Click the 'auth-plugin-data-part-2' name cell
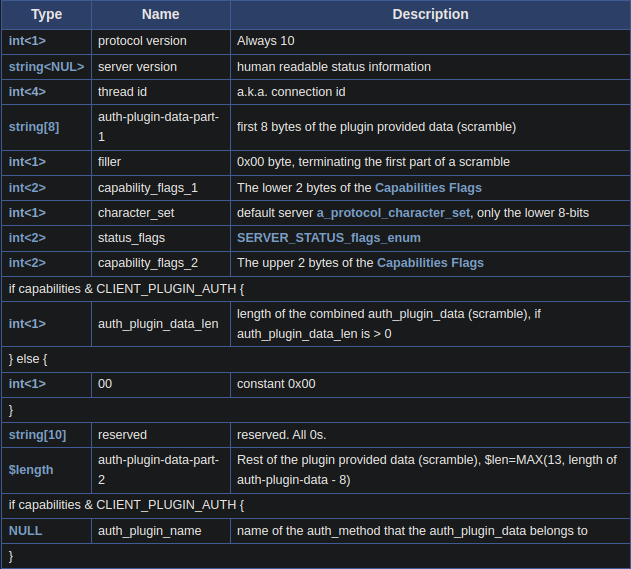 (161, 470)
